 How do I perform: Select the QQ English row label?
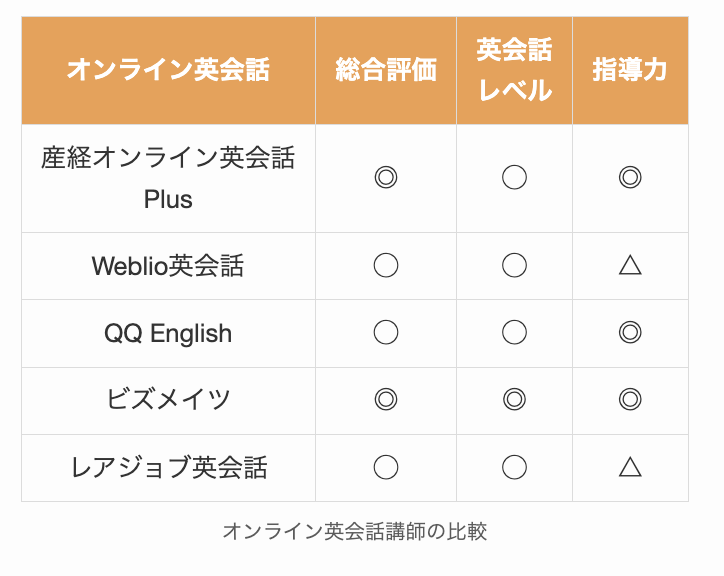point(168,333)
